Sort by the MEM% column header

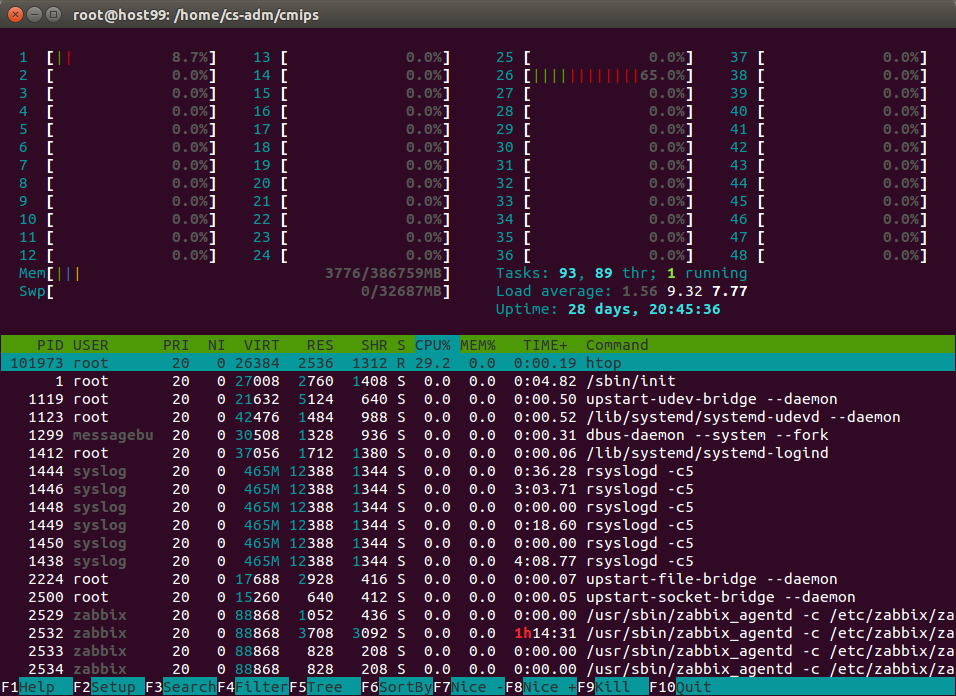pyautogui.click(x=478, y=345)
